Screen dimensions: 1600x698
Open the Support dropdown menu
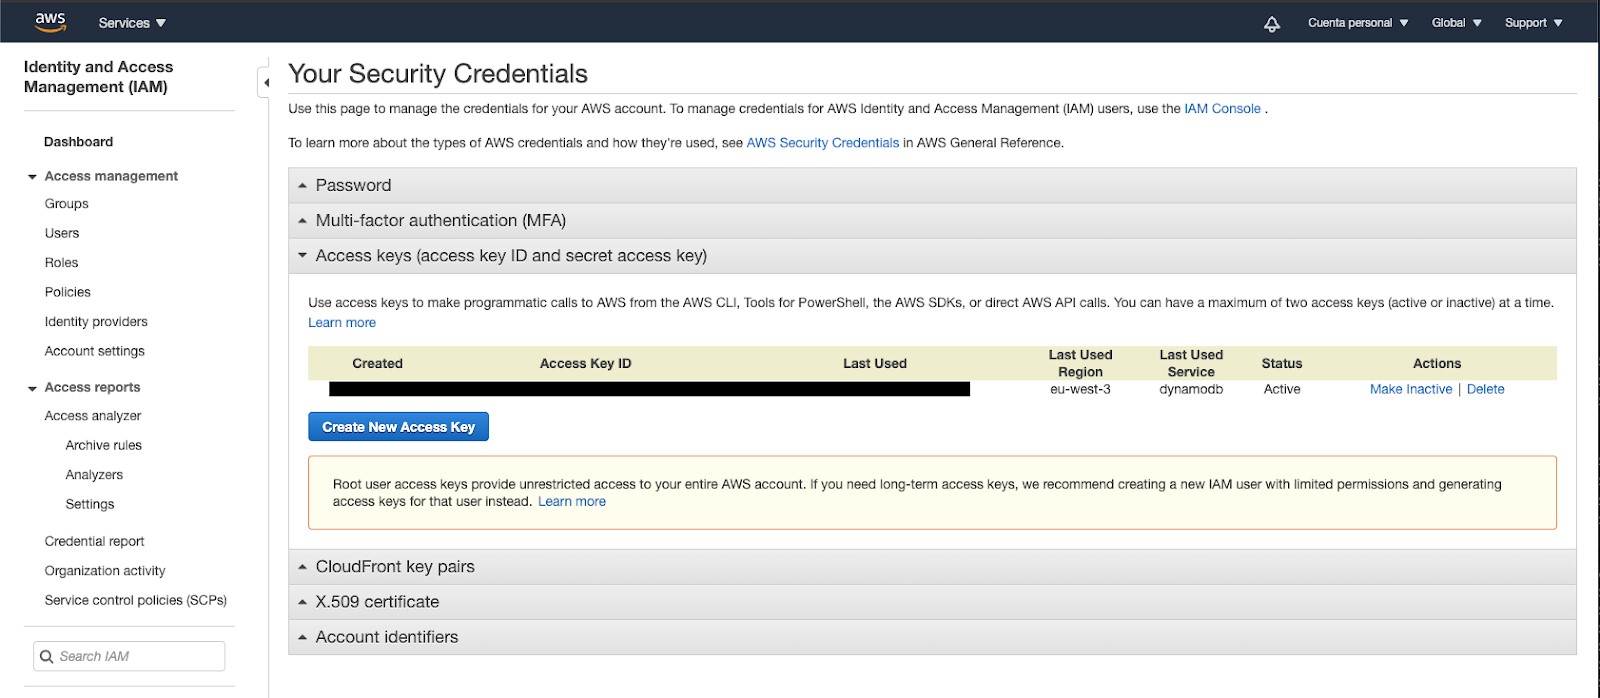click(x=1533, y=23)
